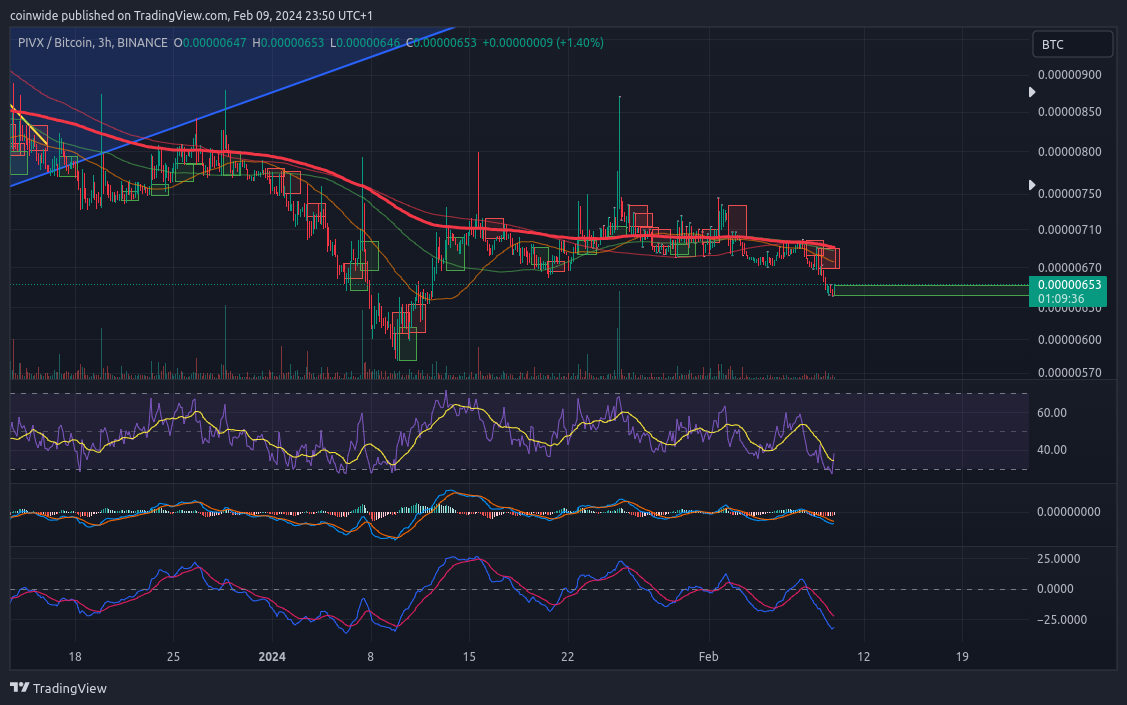Click the TradingView logo at bottom

[58, 688]
